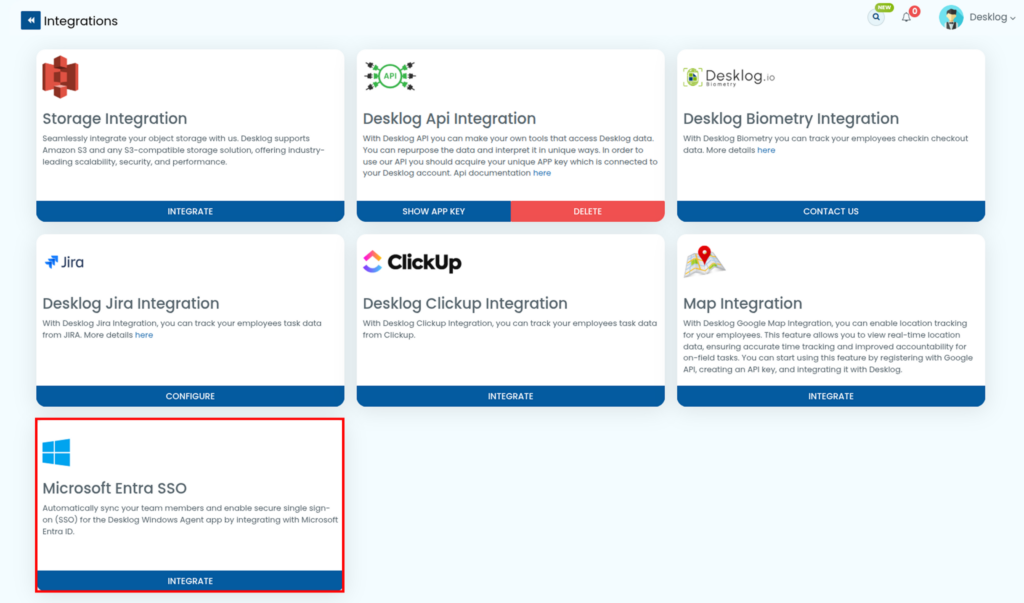Click the notification count badge
Image resolution: width=1024 pixels, height=603 pixels.
coord(915,11)
